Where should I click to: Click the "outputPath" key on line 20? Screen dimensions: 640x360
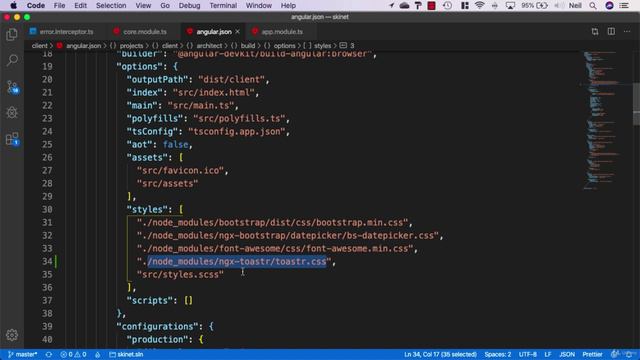click(157, 79)
